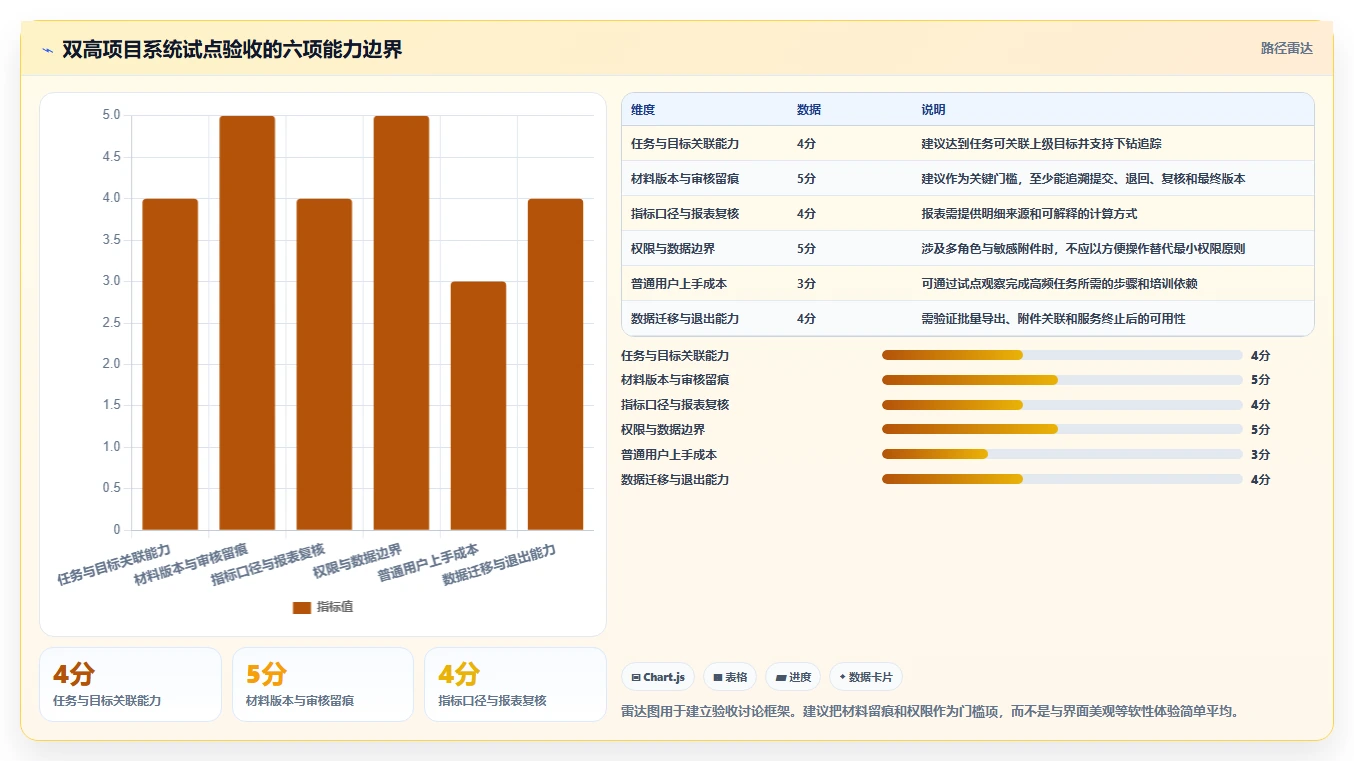The image size is (1354, 761).
Task: Open the 5分 card for 材料版本与审核留痕
Action: 323,684
